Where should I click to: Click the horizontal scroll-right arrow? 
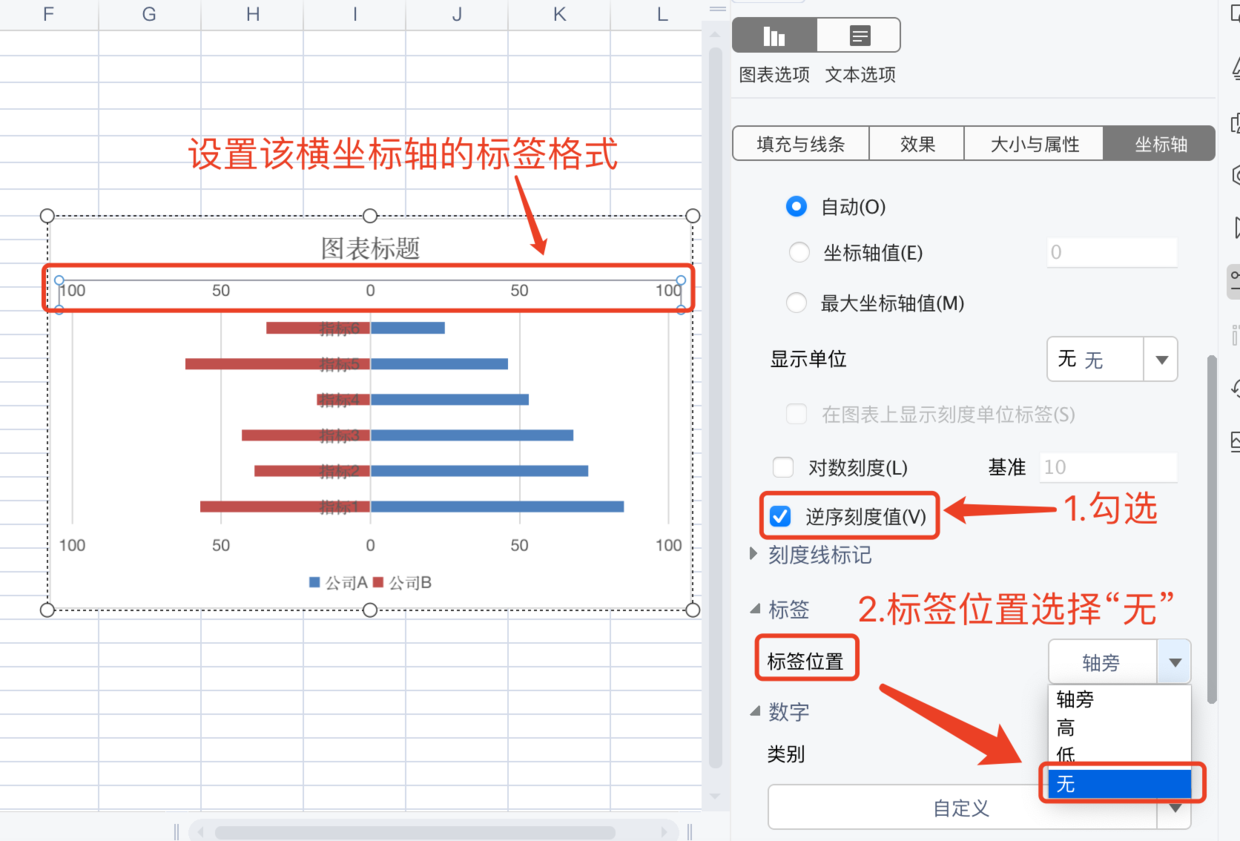pyautogui.click(x=664, y=832)
